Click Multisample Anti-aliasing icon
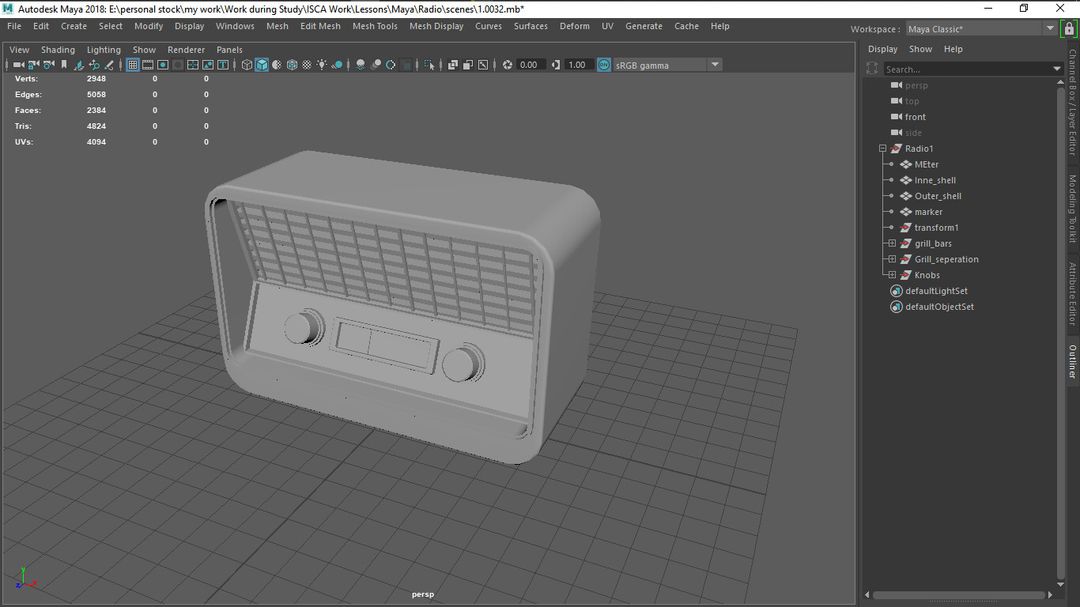 [391, 65]
